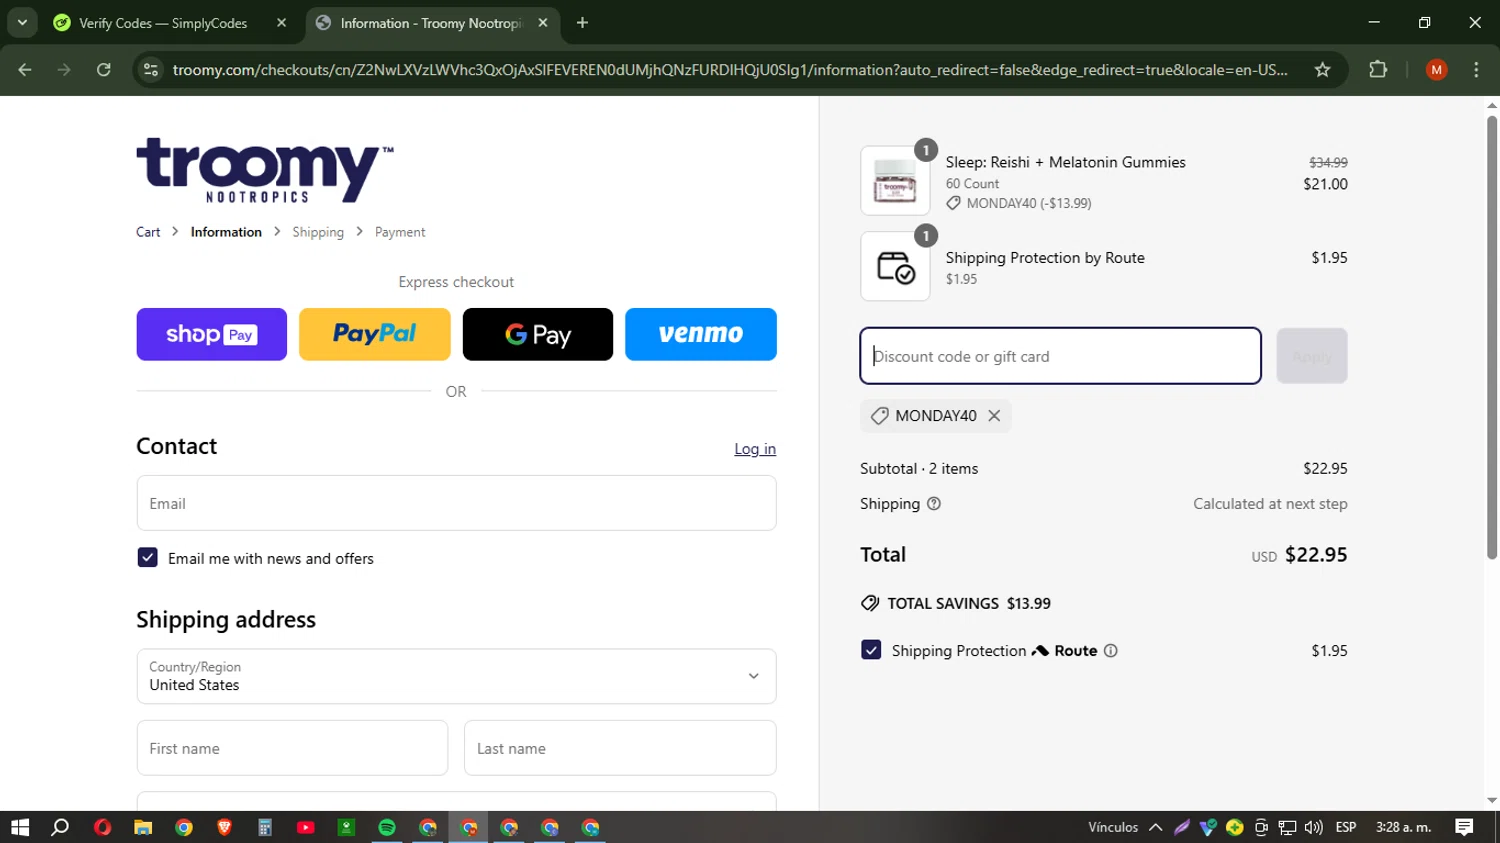Open the volume control in system tray
Screen dimensions: 1500x843
tap(1314, 827)
